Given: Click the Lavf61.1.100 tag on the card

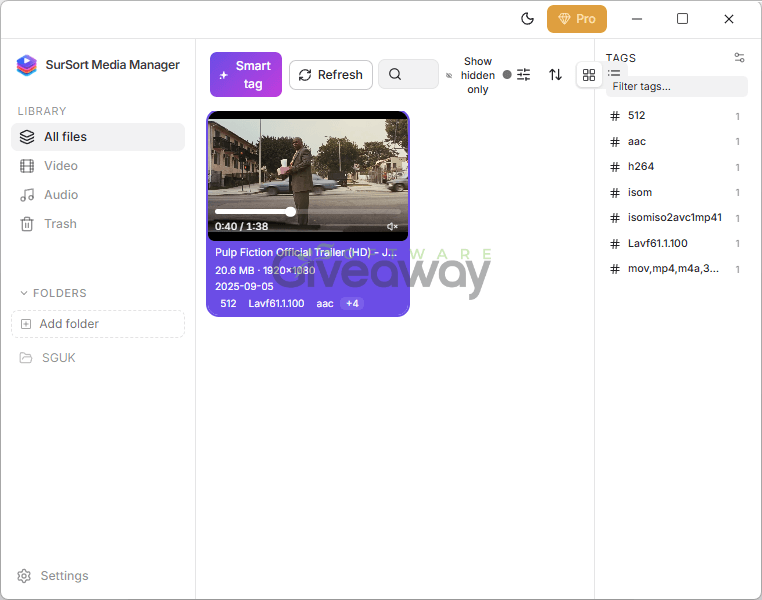Looking at the screenshot, I should coord(277,304).
